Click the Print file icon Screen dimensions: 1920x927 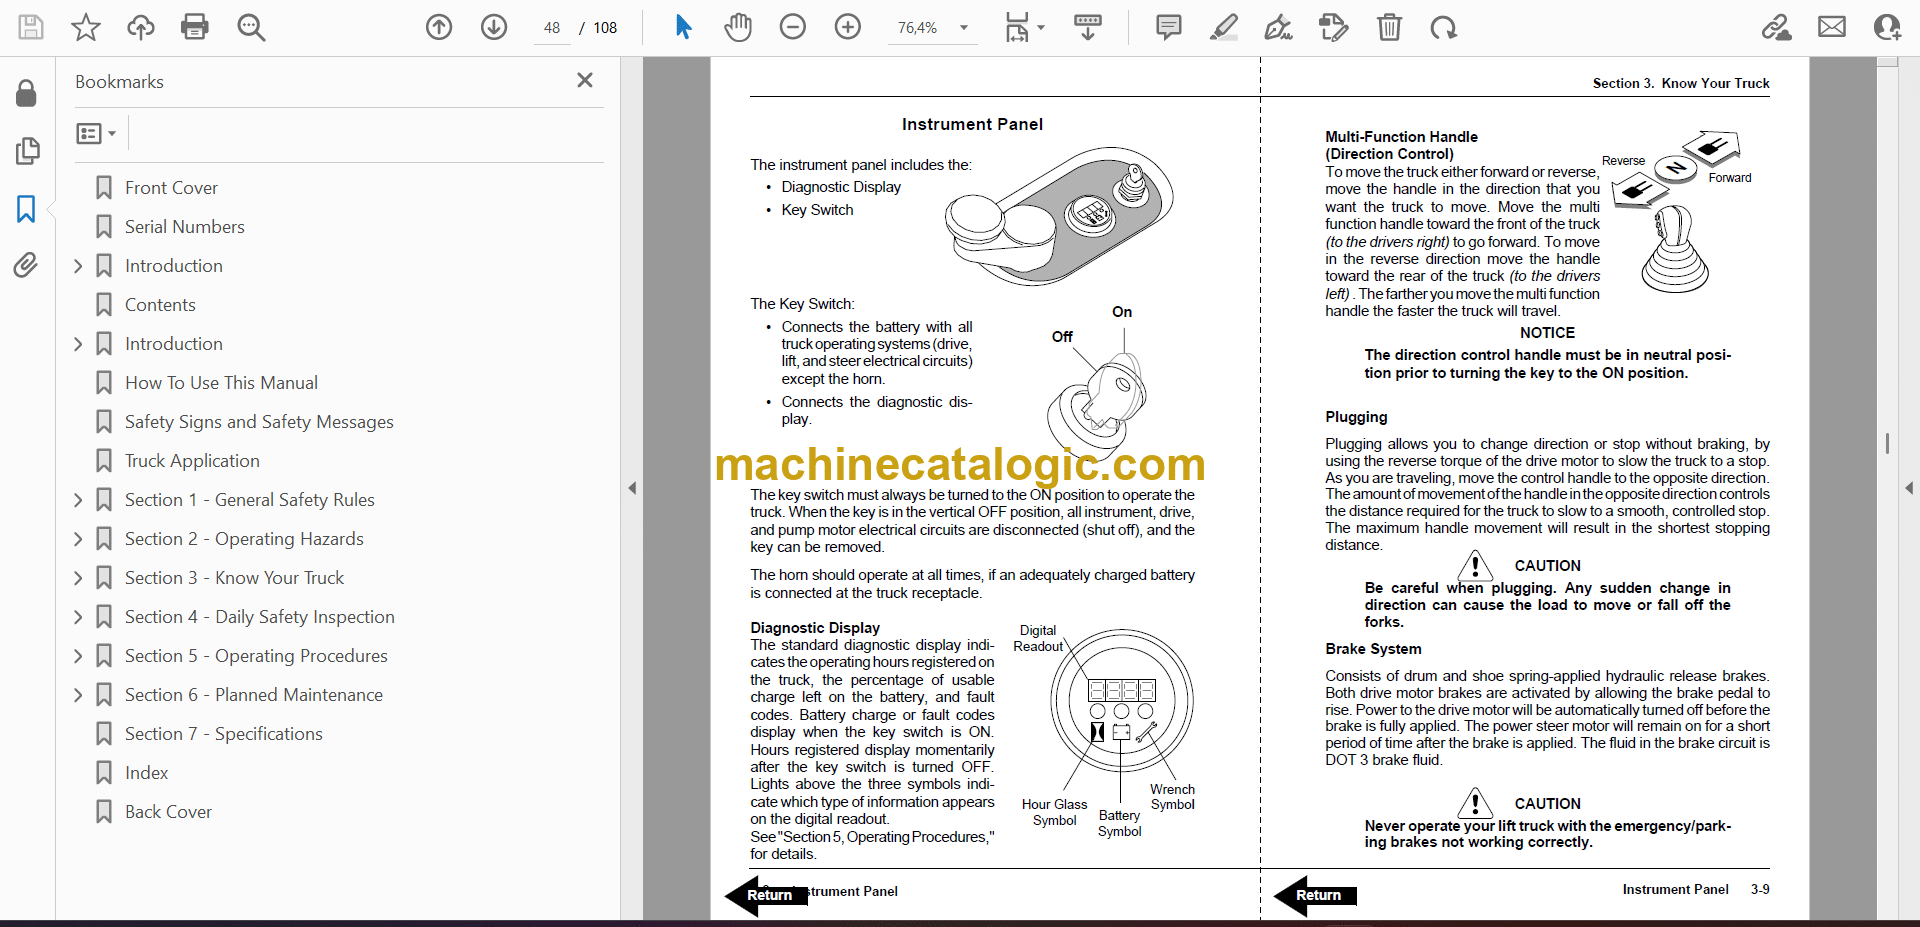coord(194,27)
